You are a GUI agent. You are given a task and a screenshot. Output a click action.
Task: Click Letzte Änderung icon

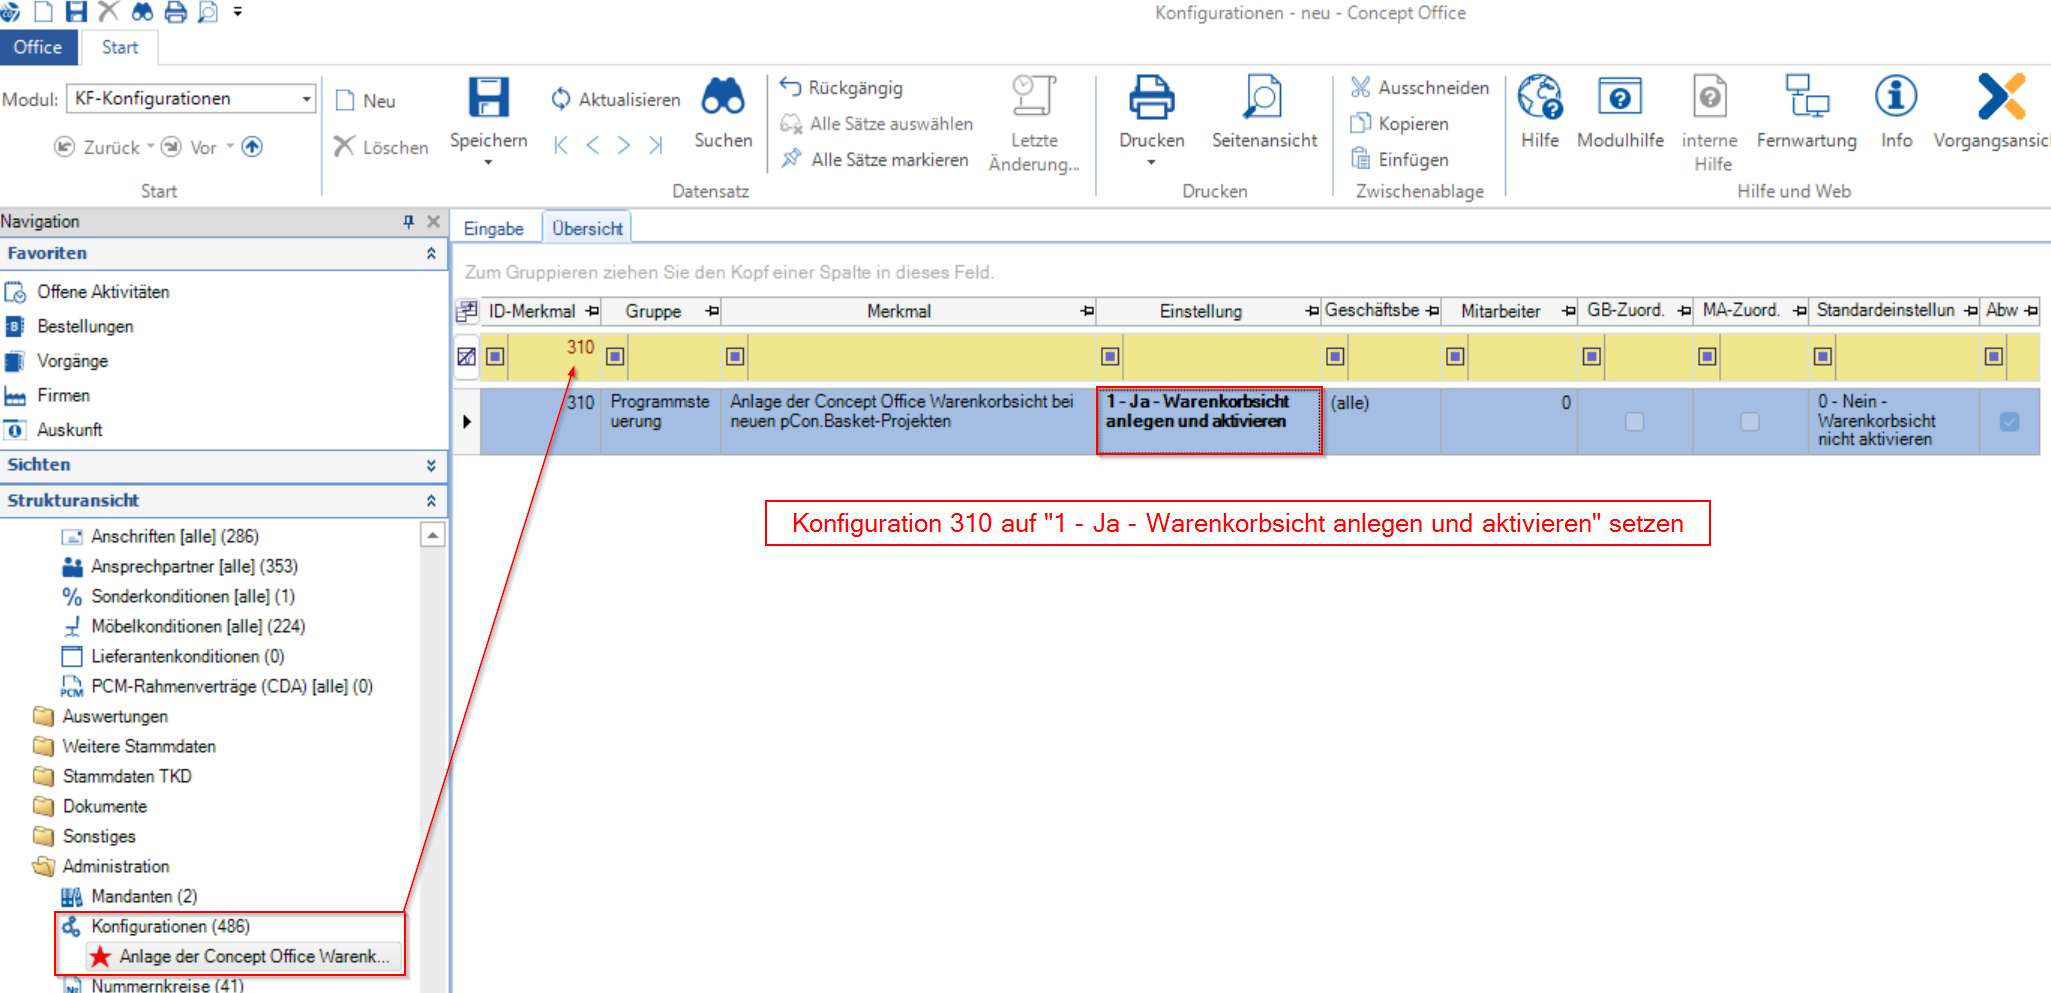click(x=1034, y=97)
